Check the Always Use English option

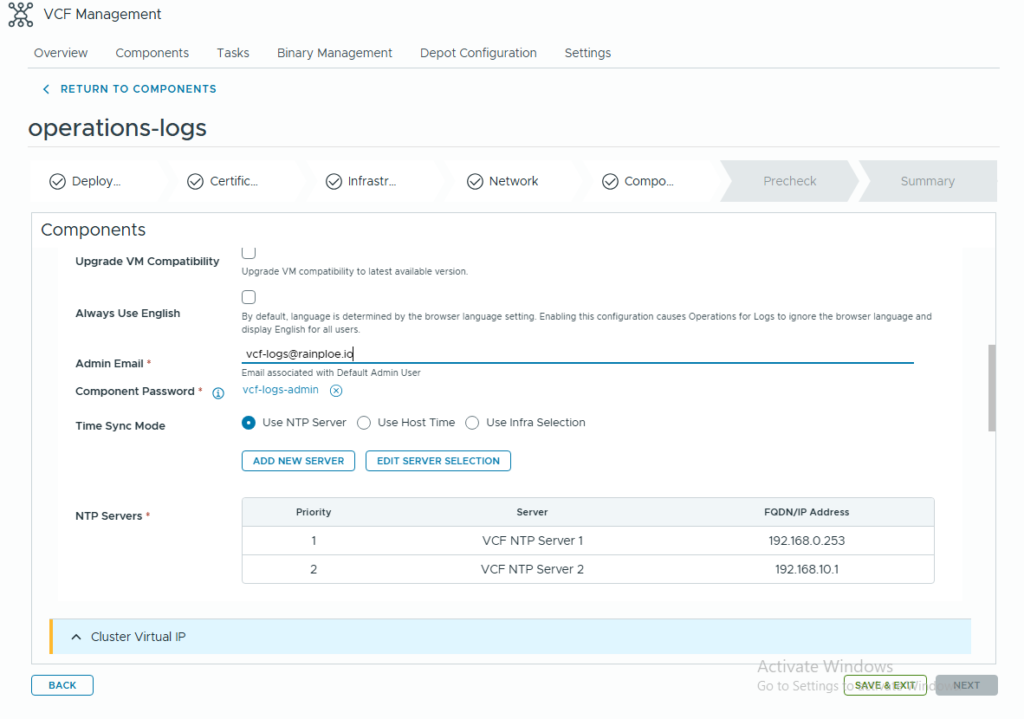click(249, 297)
